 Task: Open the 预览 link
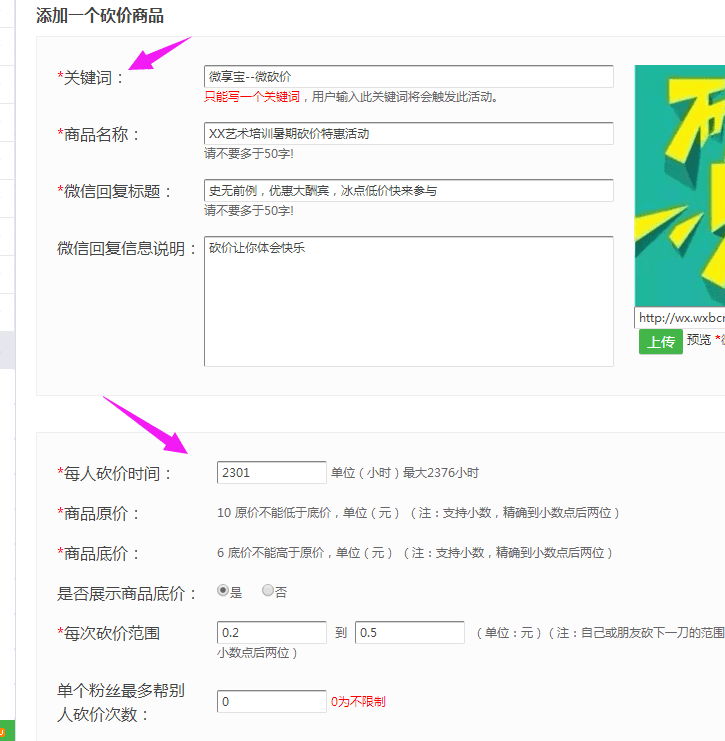tap(699, 340)
